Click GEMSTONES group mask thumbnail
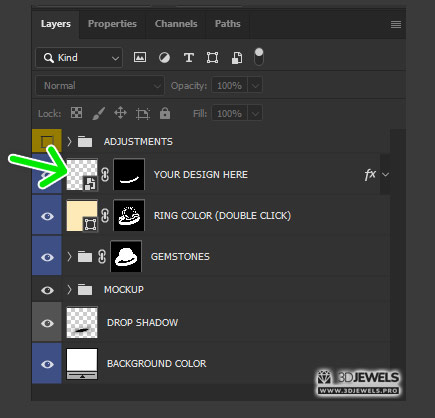The width and height of the screenshot is (435, 418). pyautogui.click(x=126, y=257)
